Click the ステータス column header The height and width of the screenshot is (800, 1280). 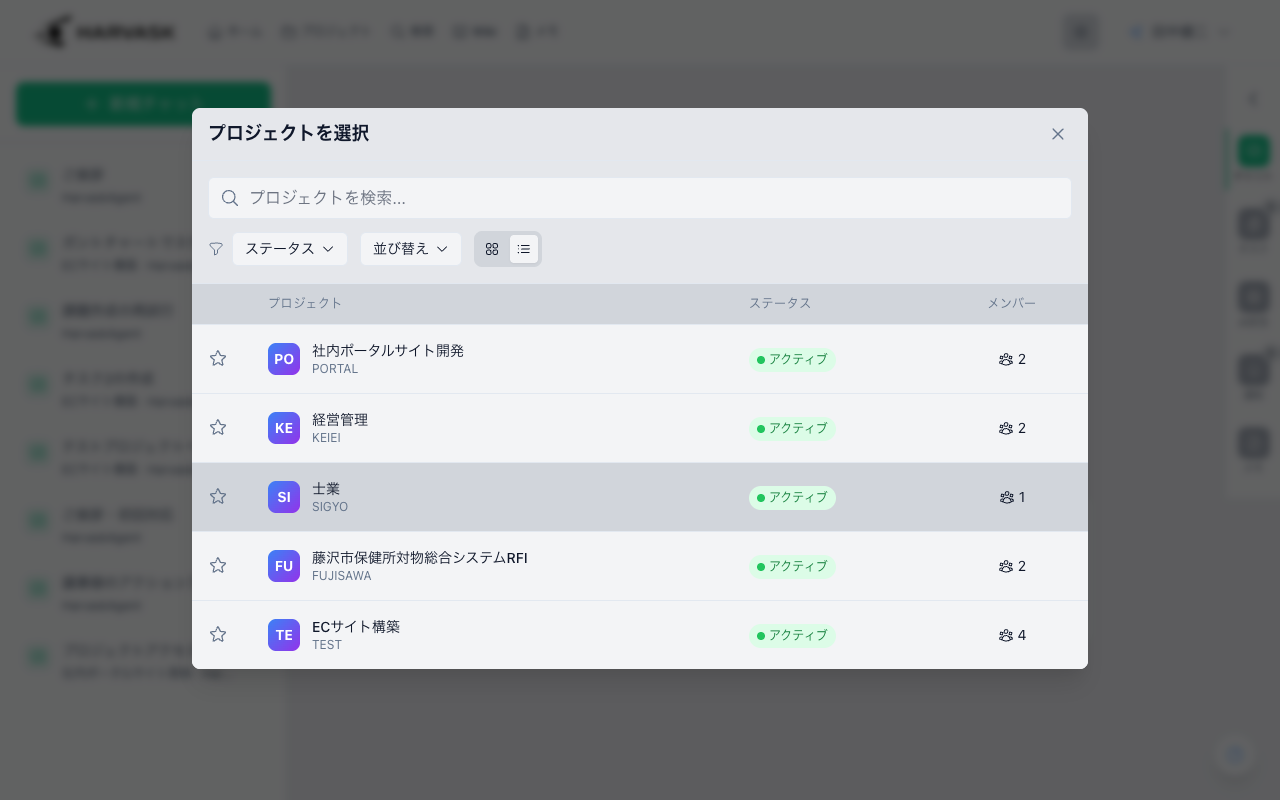tap(780, 303)
